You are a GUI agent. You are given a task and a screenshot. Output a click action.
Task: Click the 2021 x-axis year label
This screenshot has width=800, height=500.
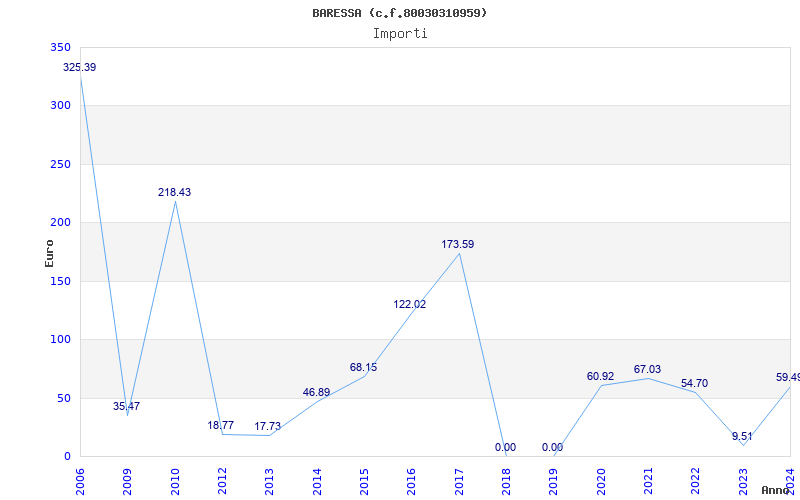tap(648, 482)
